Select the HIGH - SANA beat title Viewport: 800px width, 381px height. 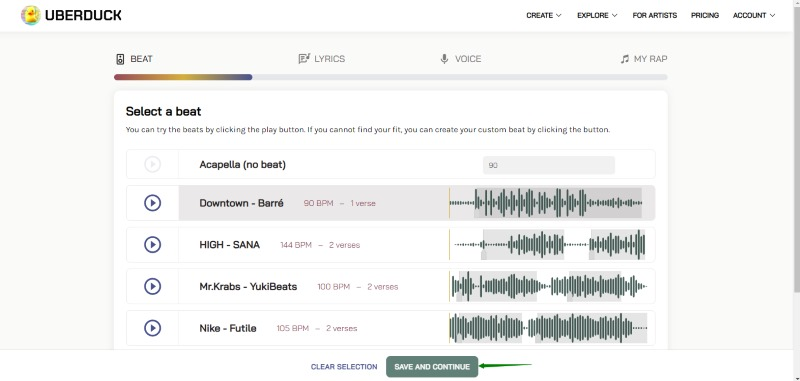230,245
